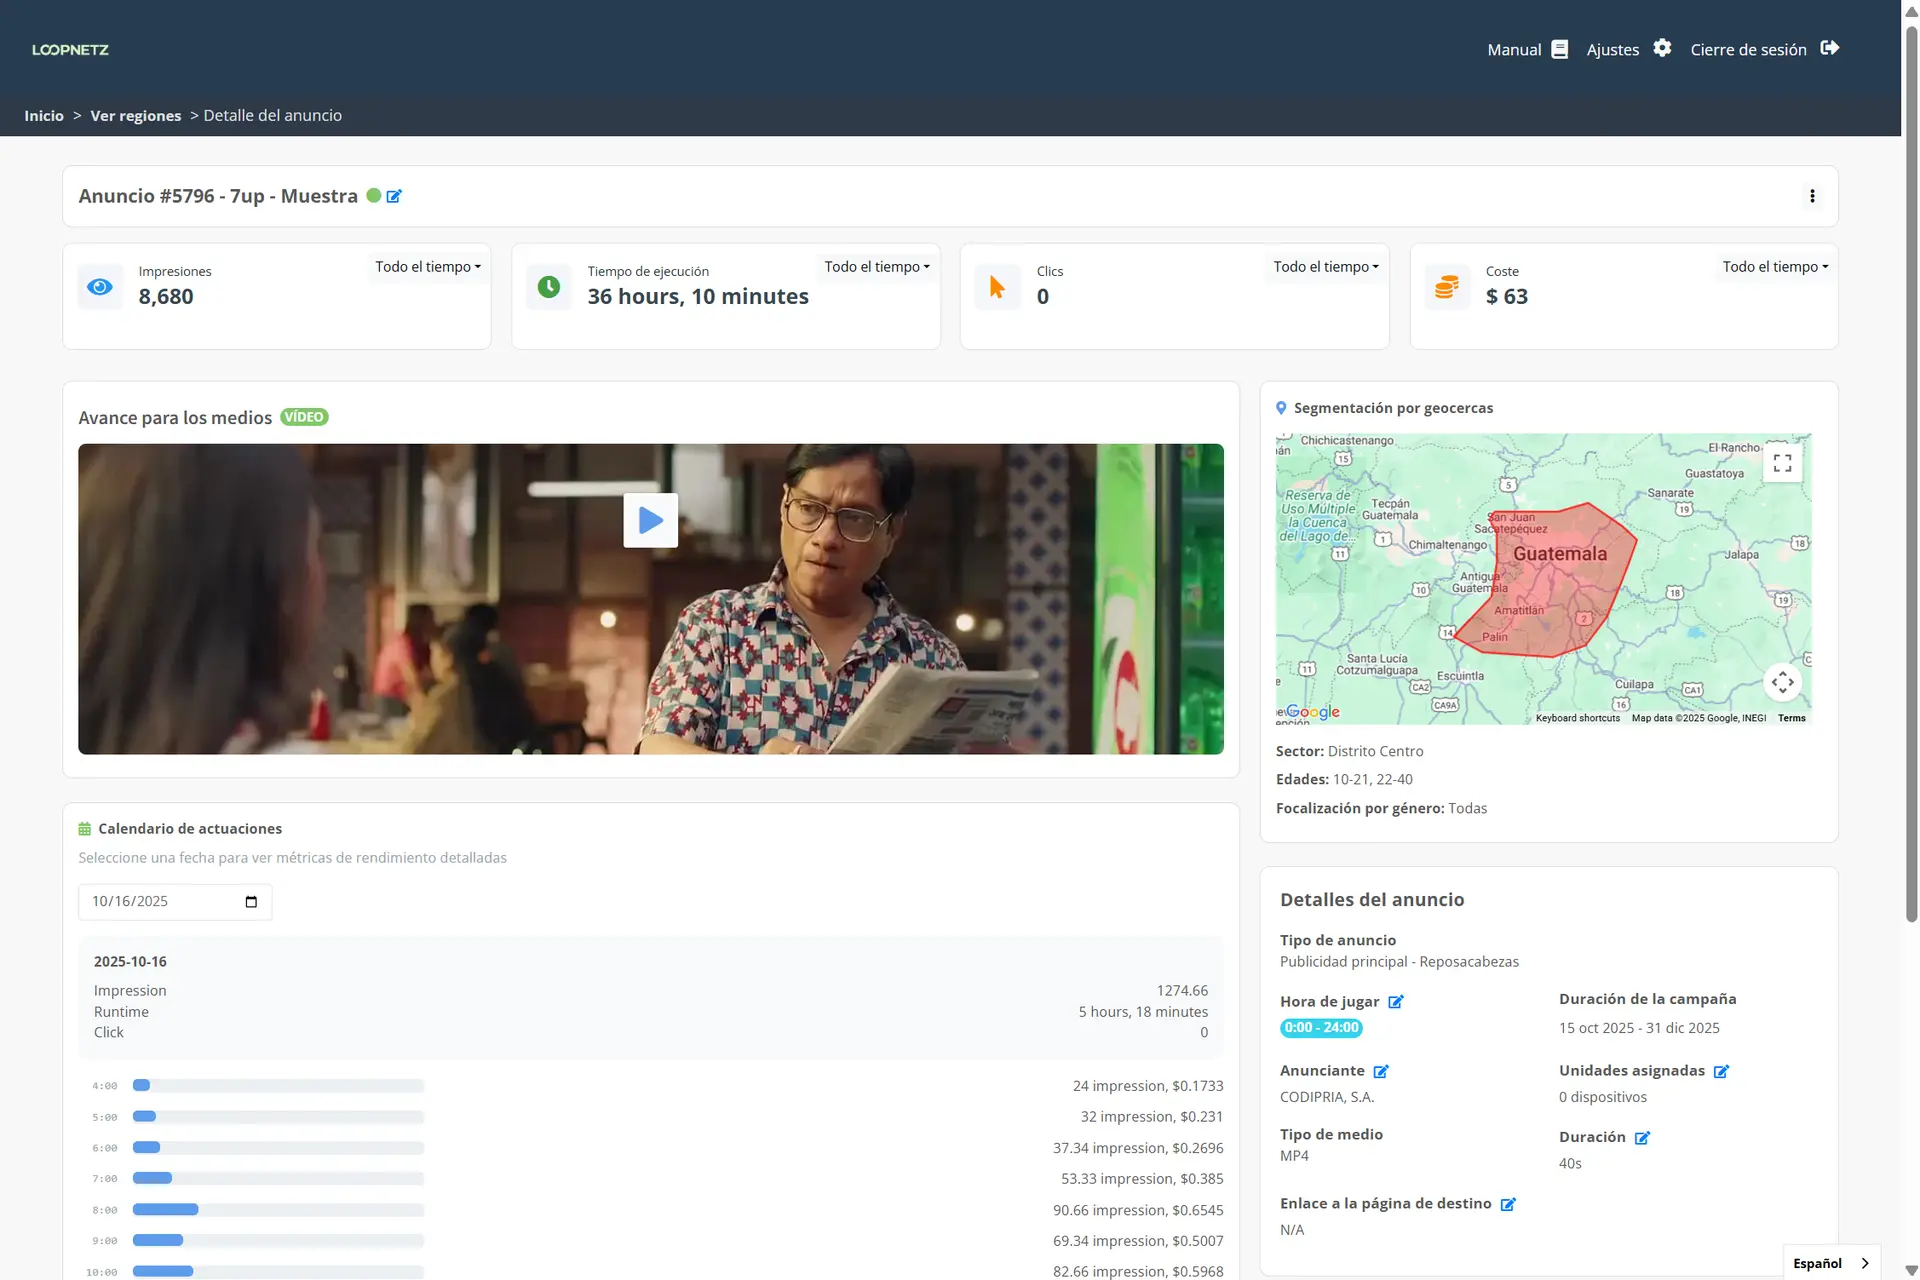Edit Unidades asignadas devices
The image size is (1920, 1280).
click(x=1721, y=1071)
